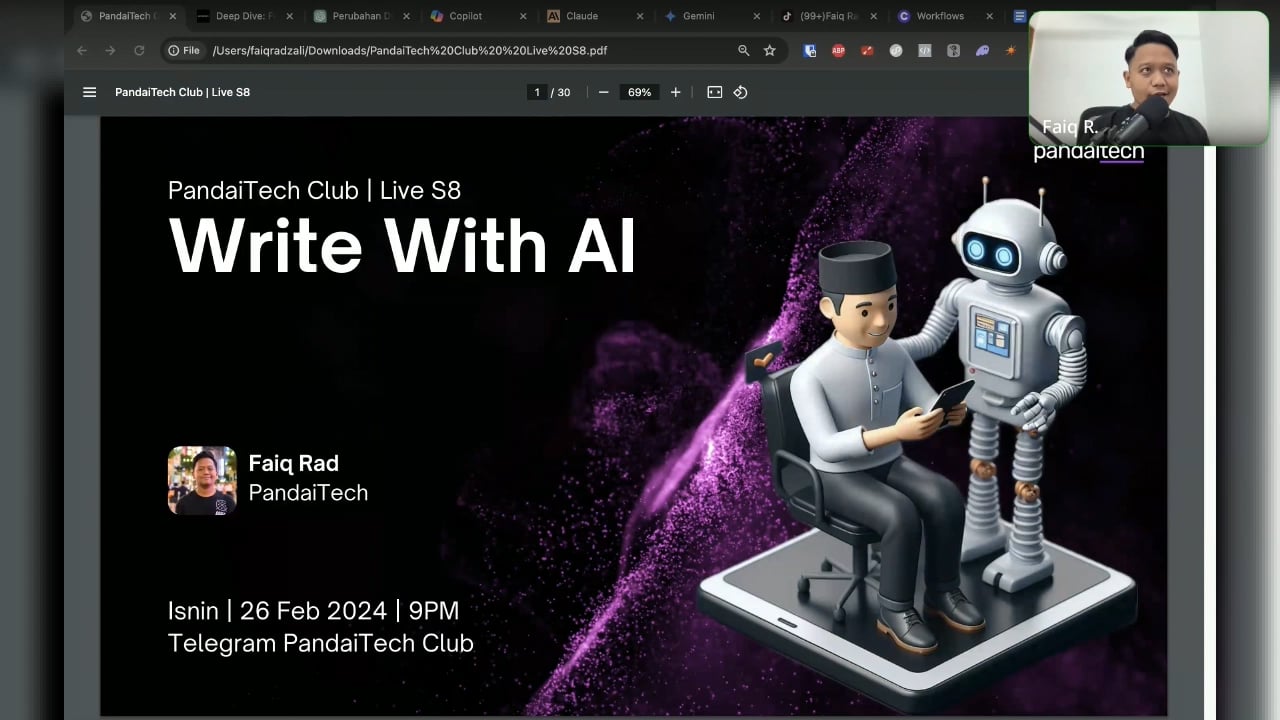Close the (99+)Faiq TikTok tab
Viewport: 1280px width, 720px height.
tap(874, 16)
